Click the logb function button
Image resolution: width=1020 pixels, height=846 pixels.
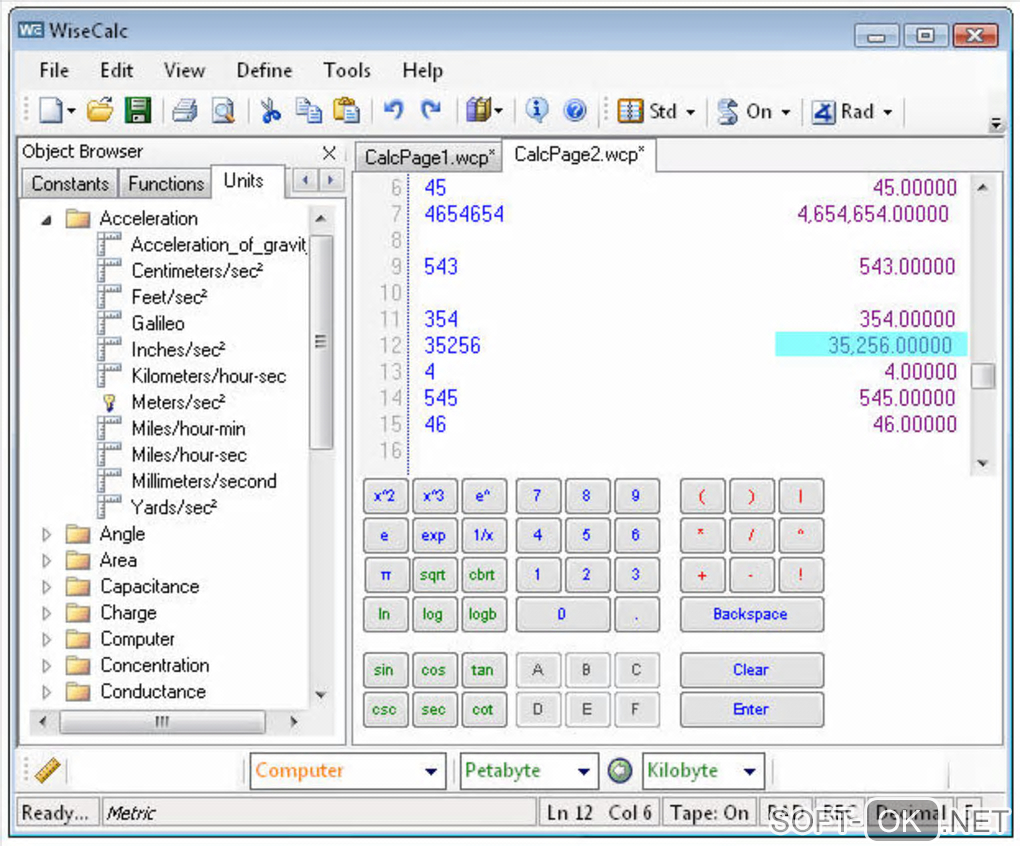coord(483,615)
